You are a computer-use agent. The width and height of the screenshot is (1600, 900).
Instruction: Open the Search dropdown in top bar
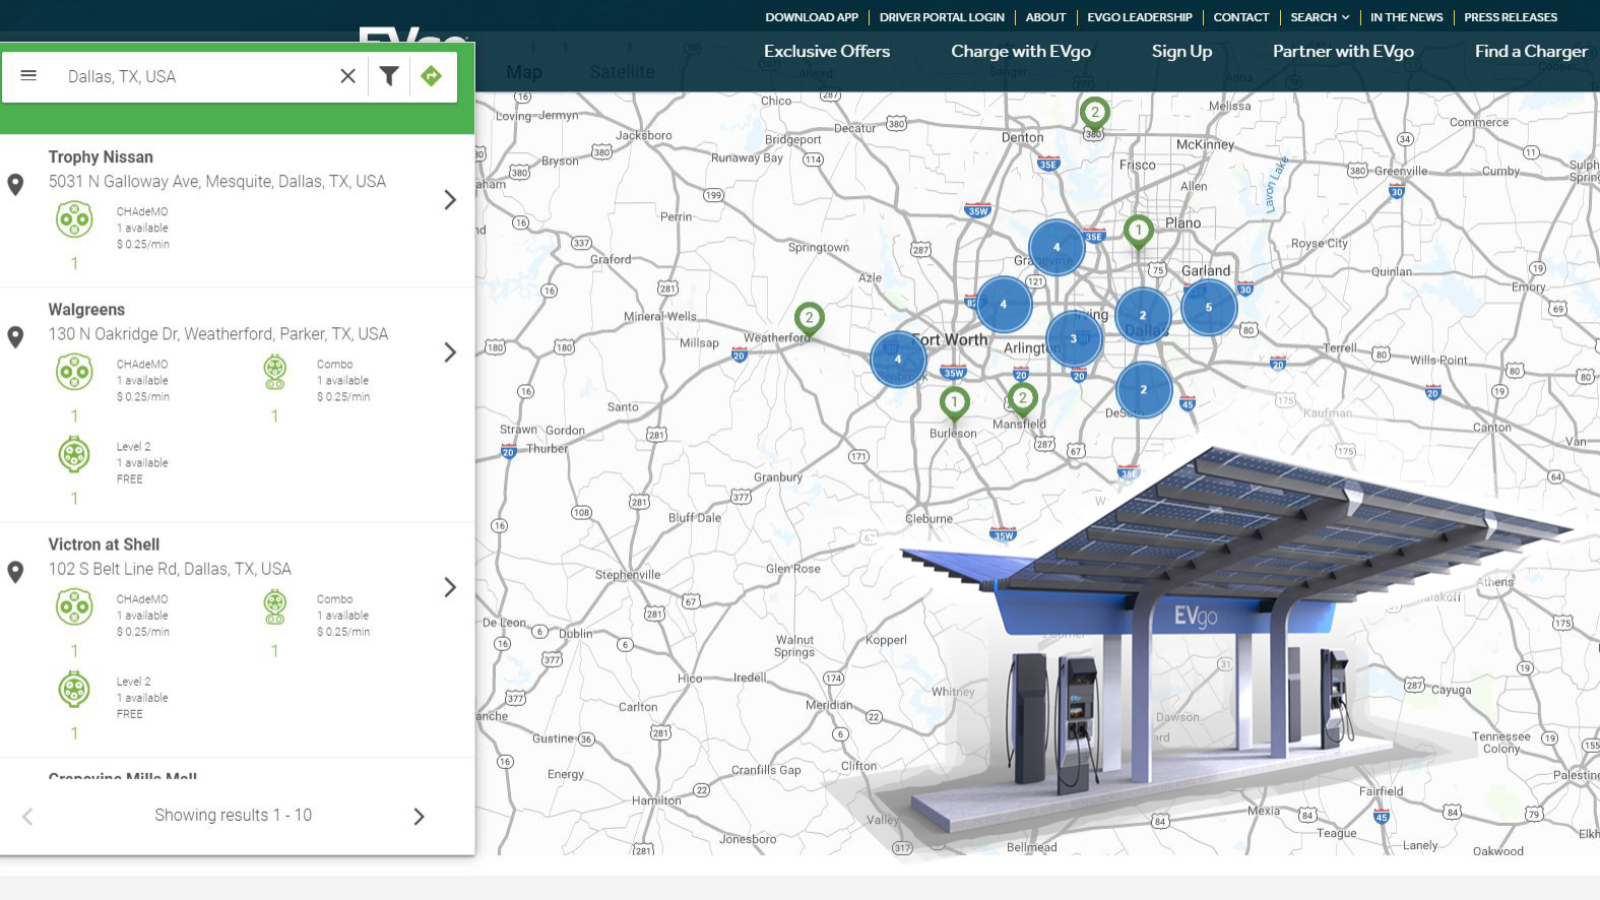1319,17
